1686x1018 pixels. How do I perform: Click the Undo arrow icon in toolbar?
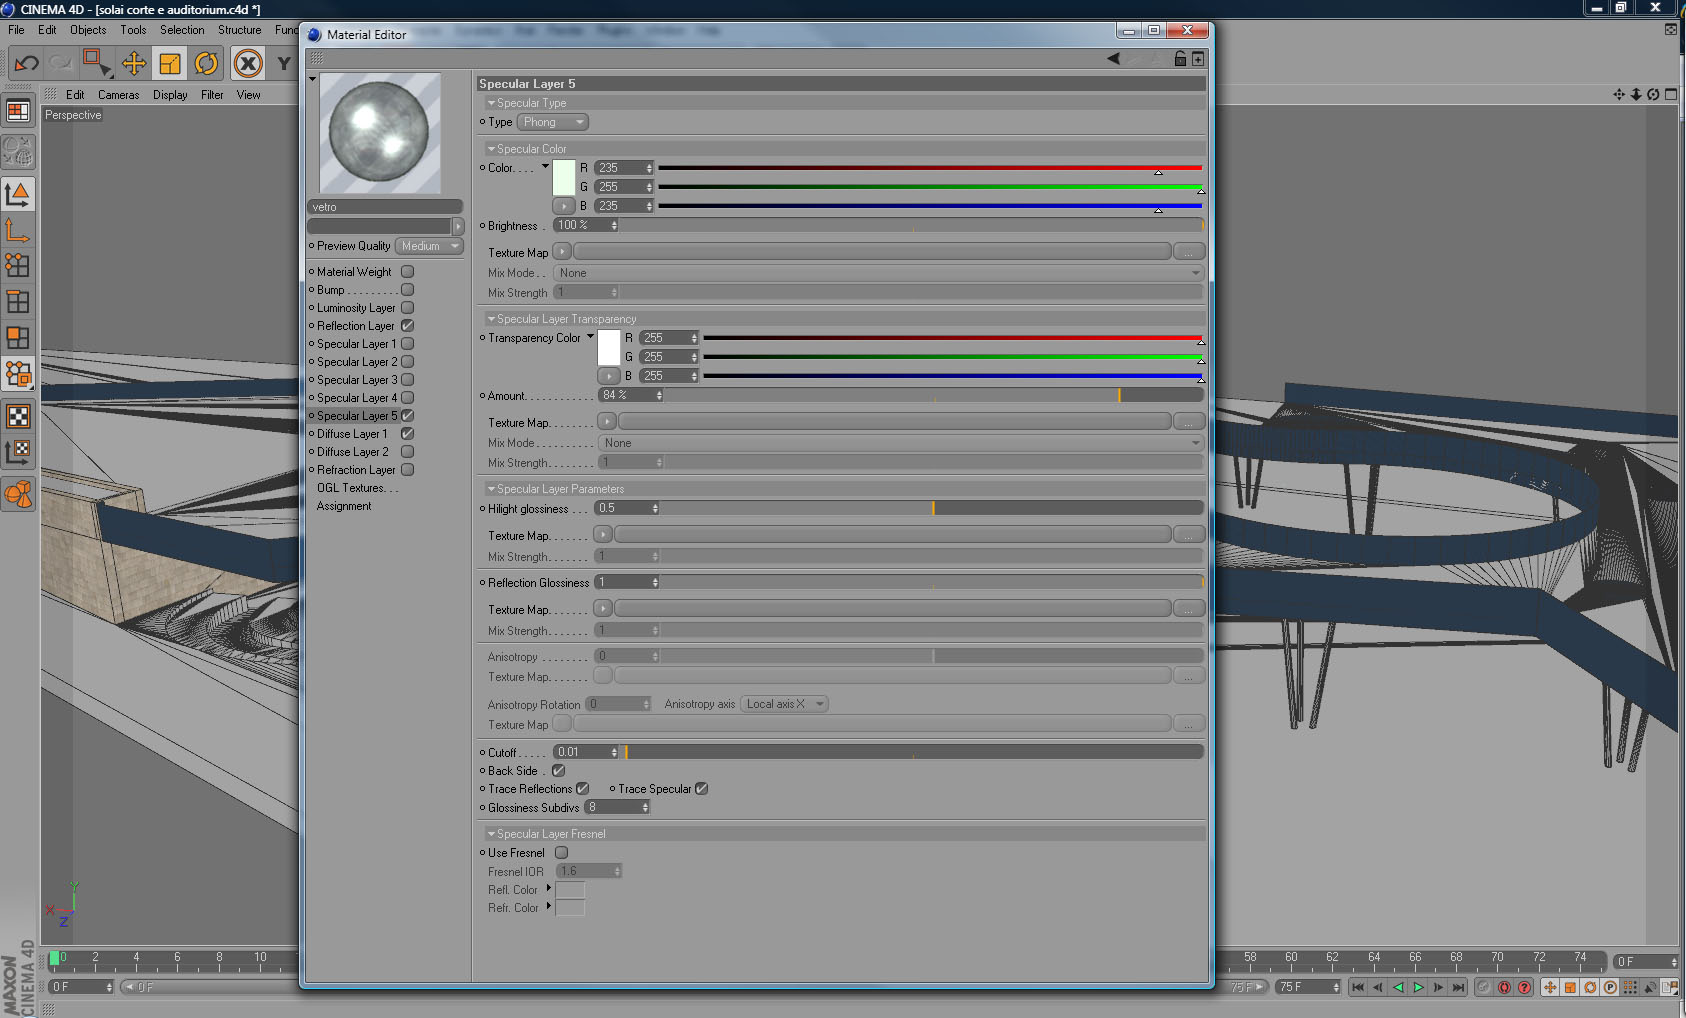(x=26, y=64)
